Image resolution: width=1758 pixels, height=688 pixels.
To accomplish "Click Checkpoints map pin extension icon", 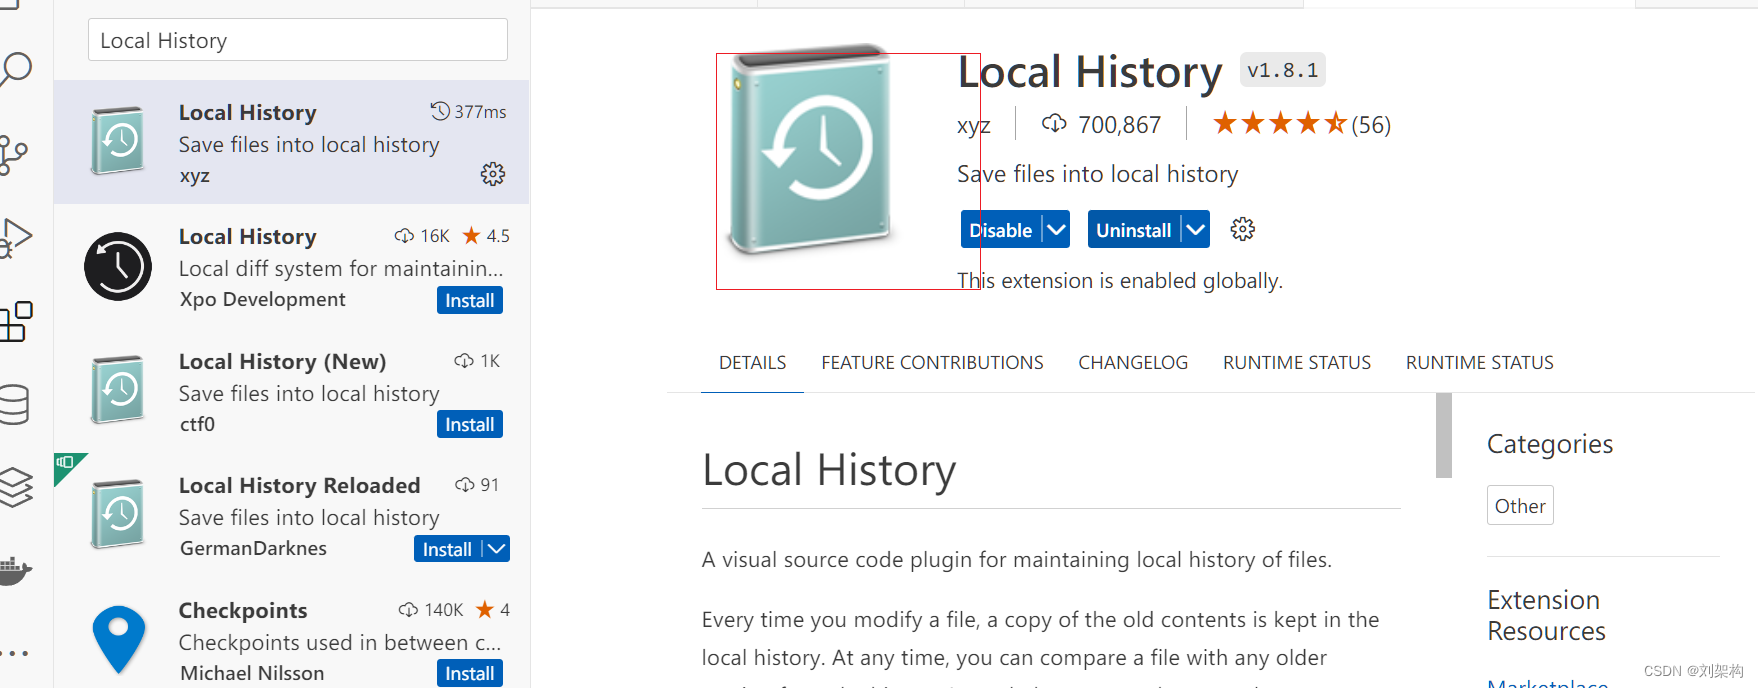I will pyautogui.click(x=118, y=639).
